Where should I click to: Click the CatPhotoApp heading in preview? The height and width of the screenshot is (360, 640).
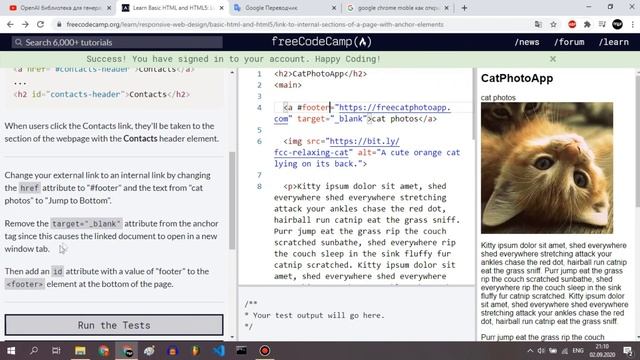tap(517, 78)
